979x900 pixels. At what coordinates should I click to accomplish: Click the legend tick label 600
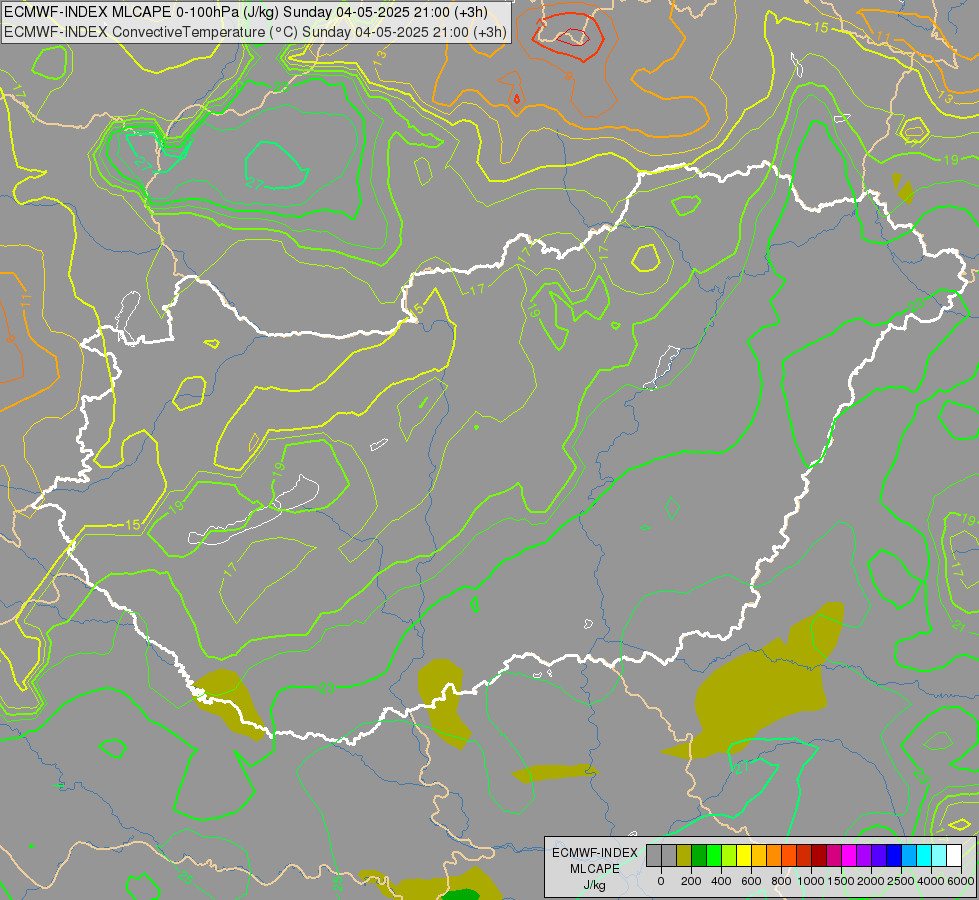(751, 881)
